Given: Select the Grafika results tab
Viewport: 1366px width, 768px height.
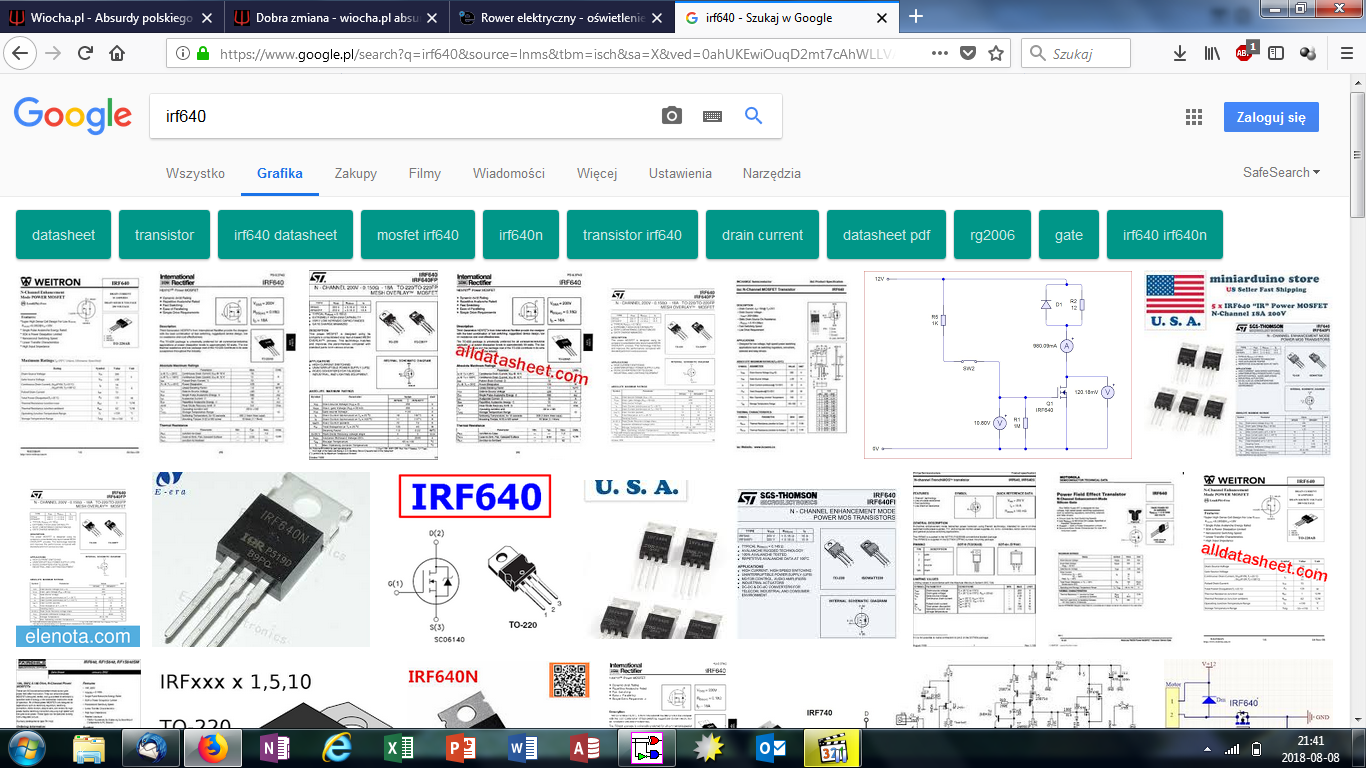Looking at the screenshot, I should 280,173.
